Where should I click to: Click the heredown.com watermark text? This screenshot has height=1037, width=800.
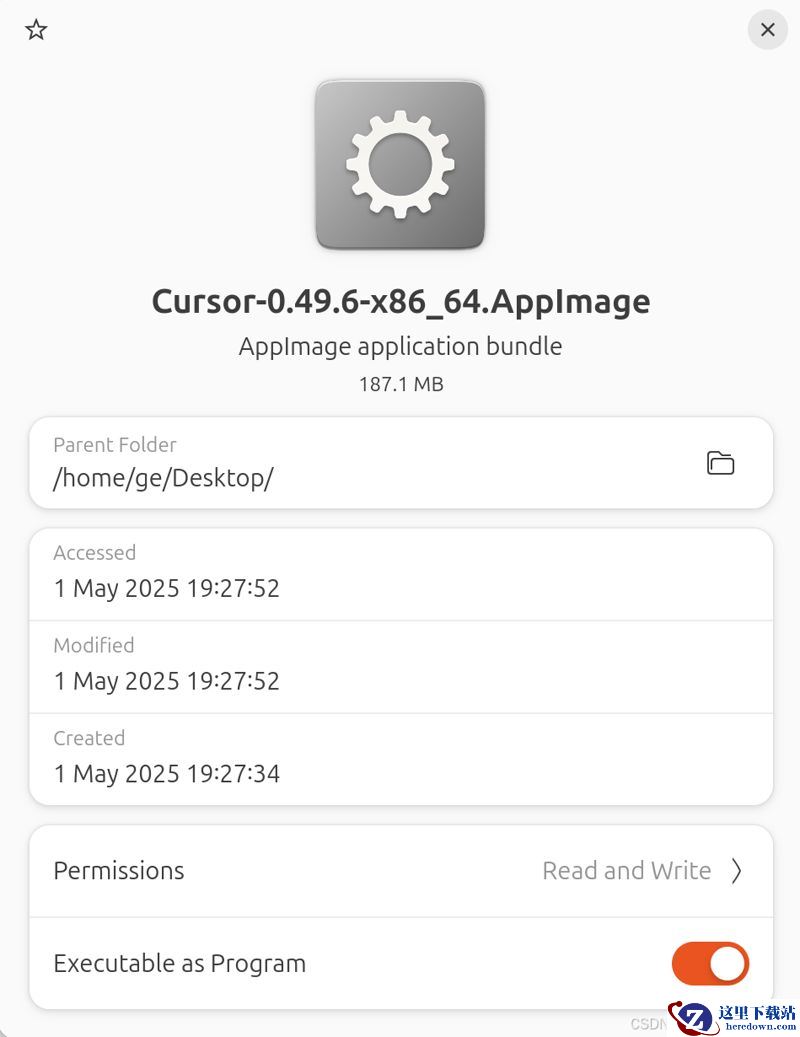coord(760,1027)
